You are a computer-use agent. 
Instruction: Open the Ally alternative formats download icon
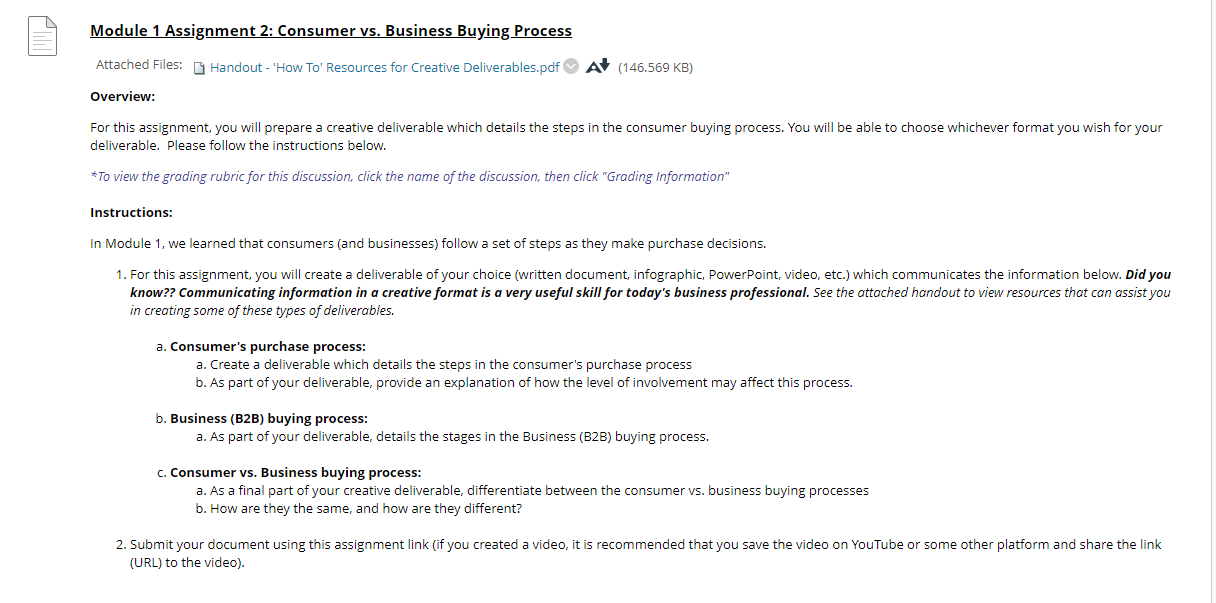point(595,66)
